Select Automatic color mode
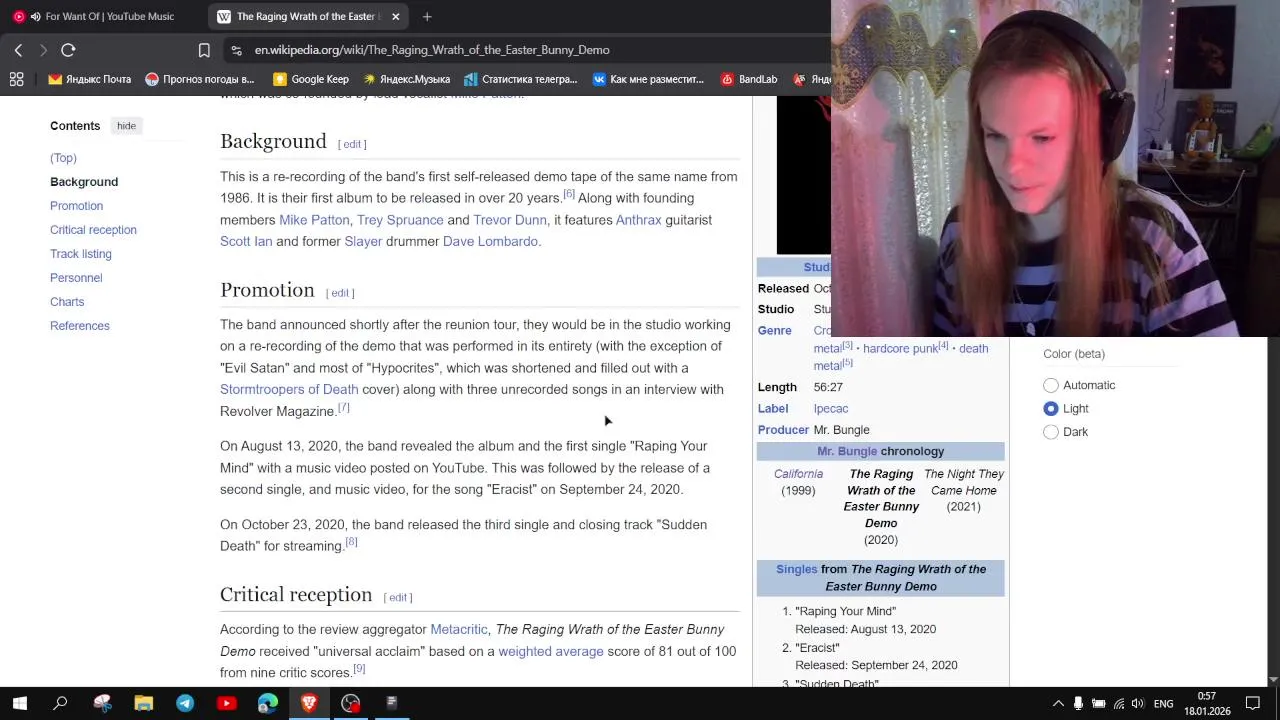 [1051, 385]
